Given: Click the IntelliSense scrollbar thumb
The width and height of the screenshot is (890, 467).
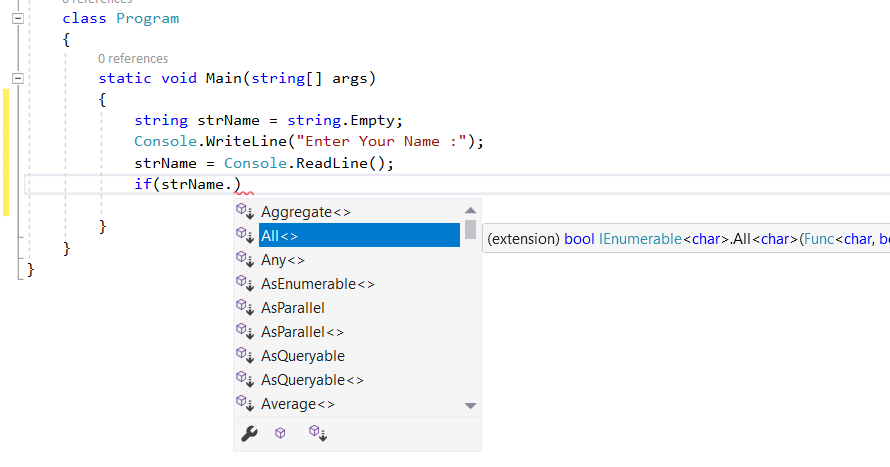Looking at the screenshot, I should pyautogui.click(x=470, y=229).
